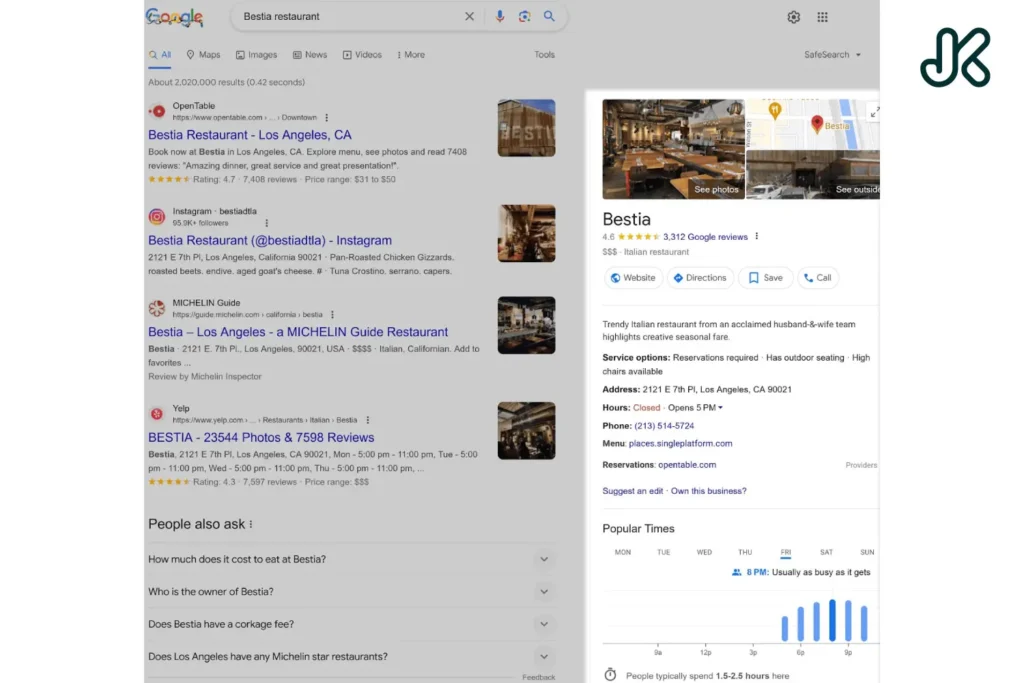Select TUE in Popular Times
The width and height of the screenshot is (1024, 683).
coord(664,552)
